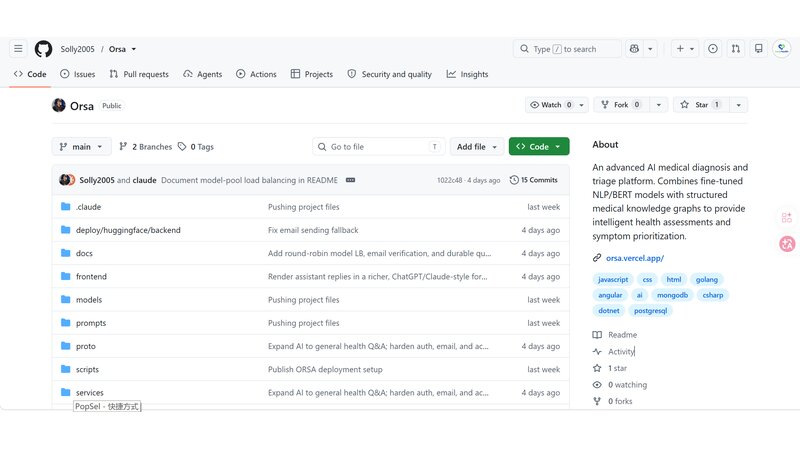Open Security and quality tab
800x450 pixels.
tap(389, 74)
